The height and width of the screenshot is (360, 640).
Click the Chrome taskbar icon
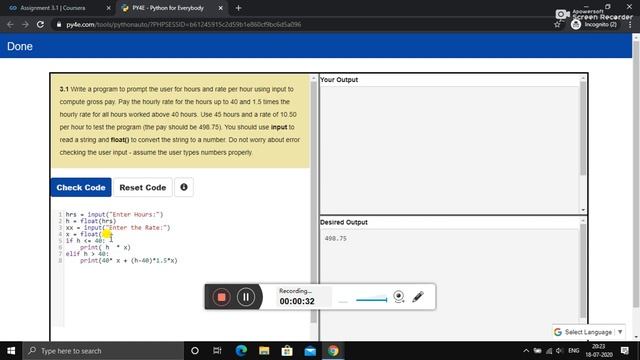(333, 351)
